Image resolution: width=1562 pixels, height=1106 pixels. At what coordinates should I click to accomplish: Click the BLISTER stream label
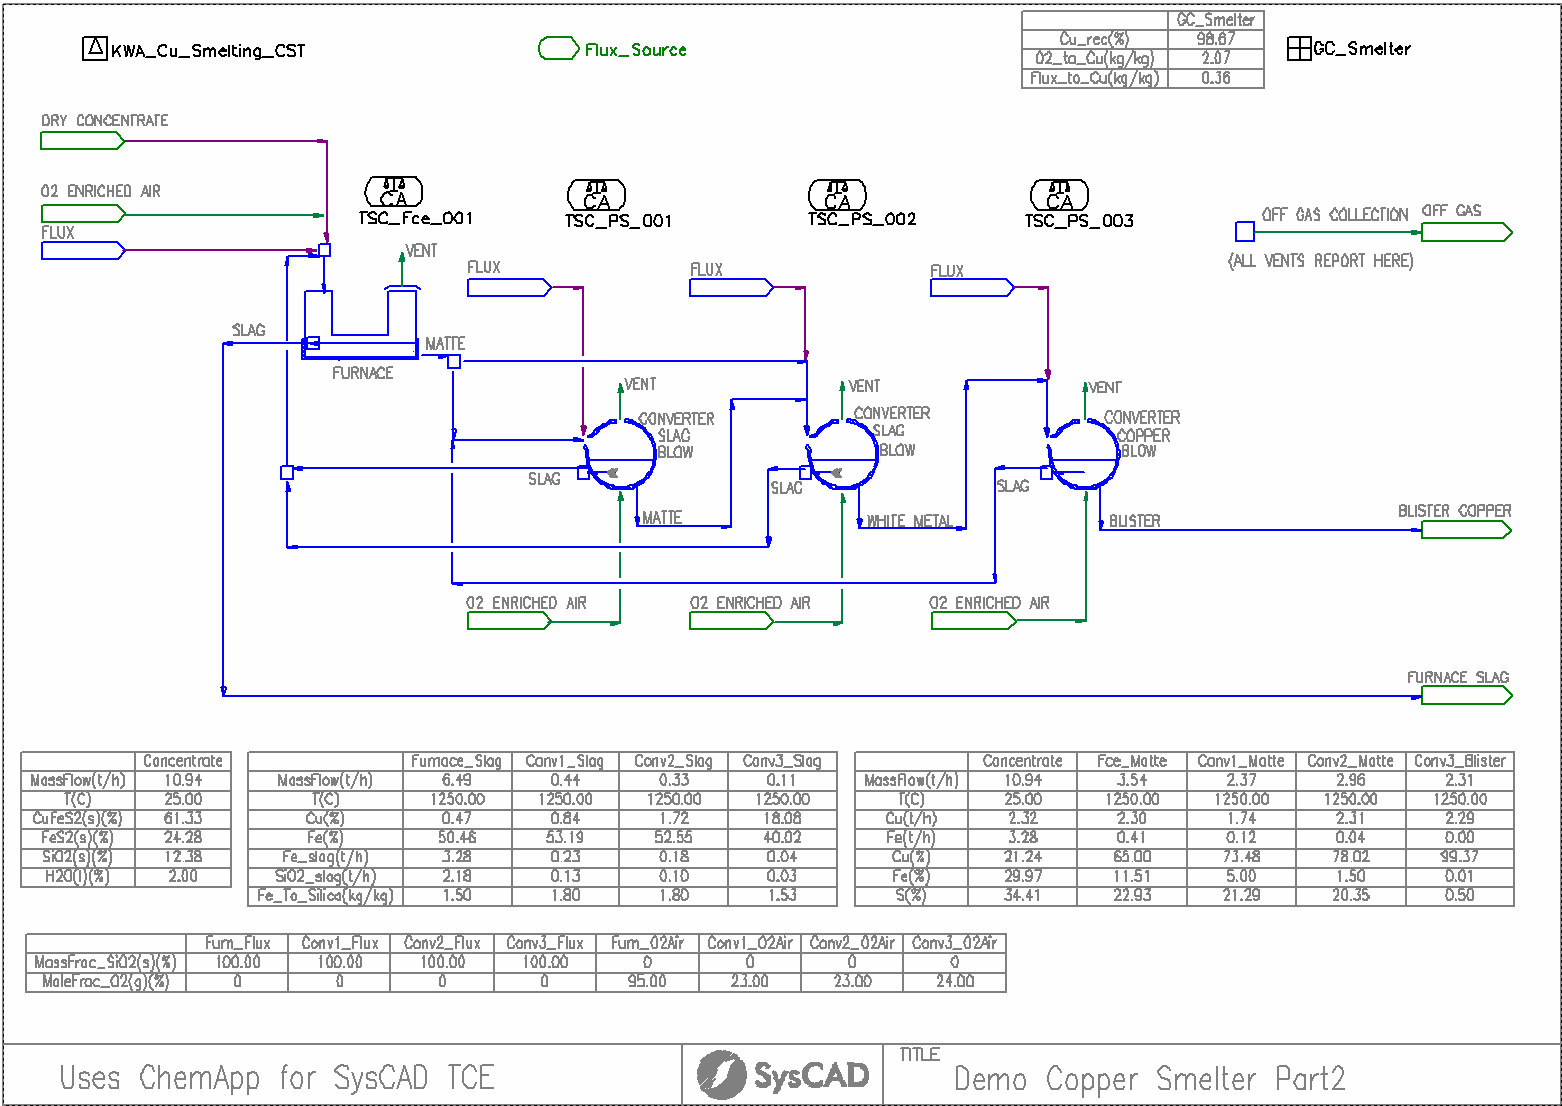(1135, 521)
